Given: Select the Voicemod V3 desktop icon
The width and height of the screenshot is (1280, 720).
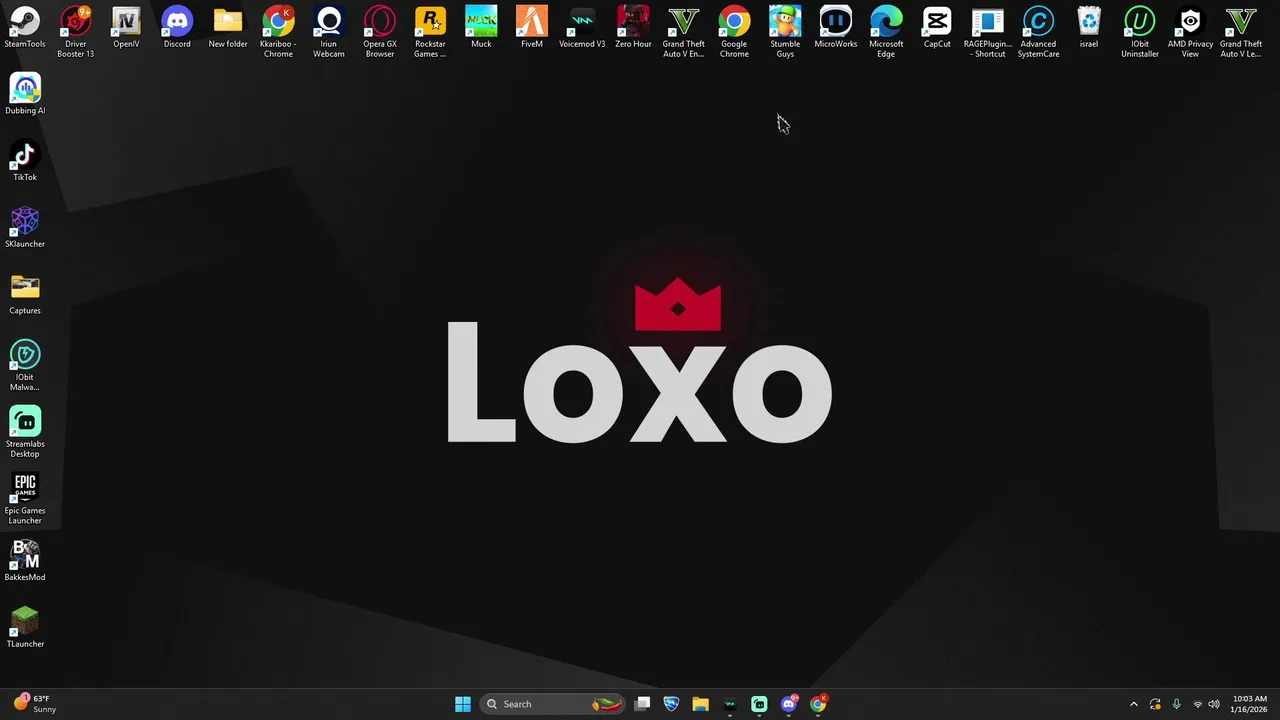Looking at the screenshot, I should (x=582, y=28).
